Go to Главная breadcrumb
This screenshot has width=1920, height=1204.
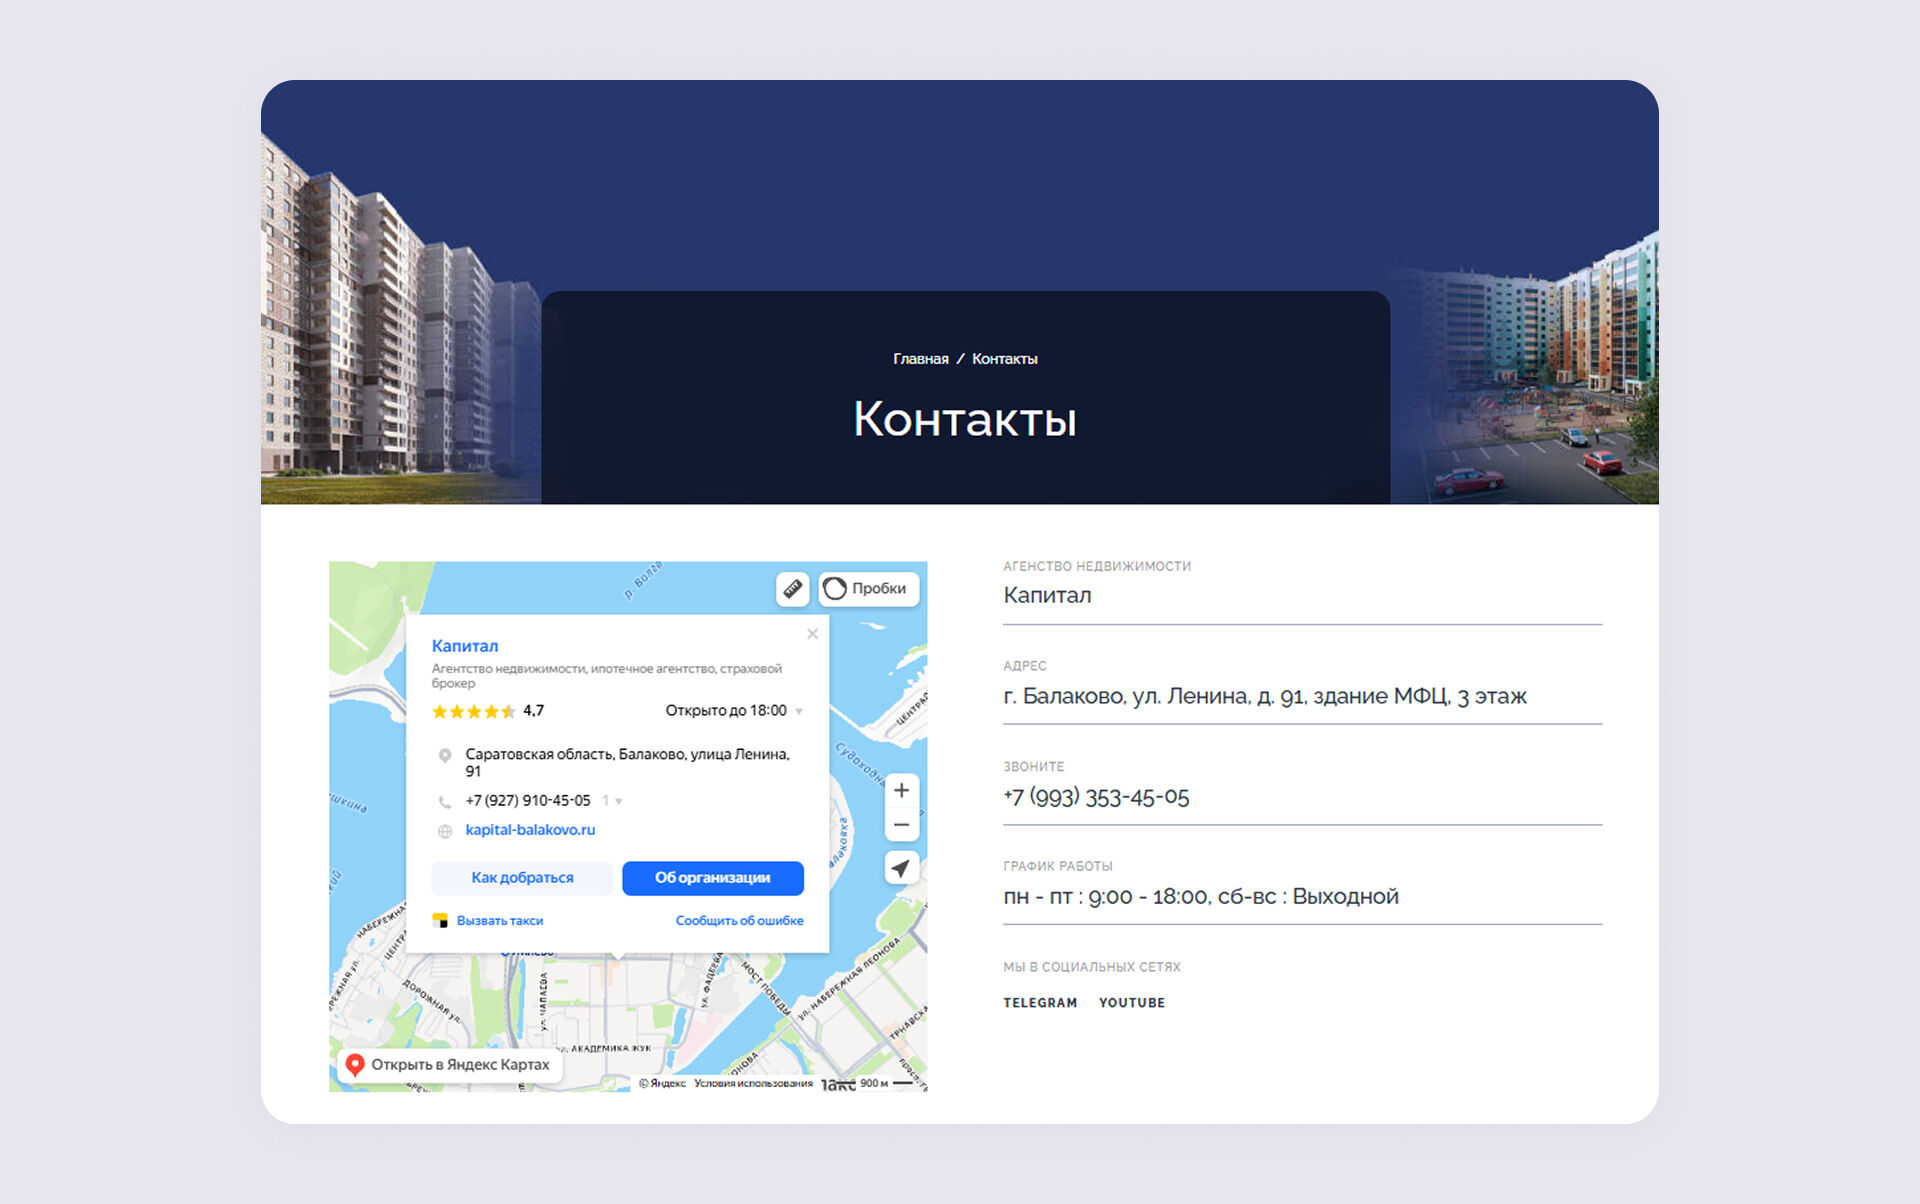(920, 359)
